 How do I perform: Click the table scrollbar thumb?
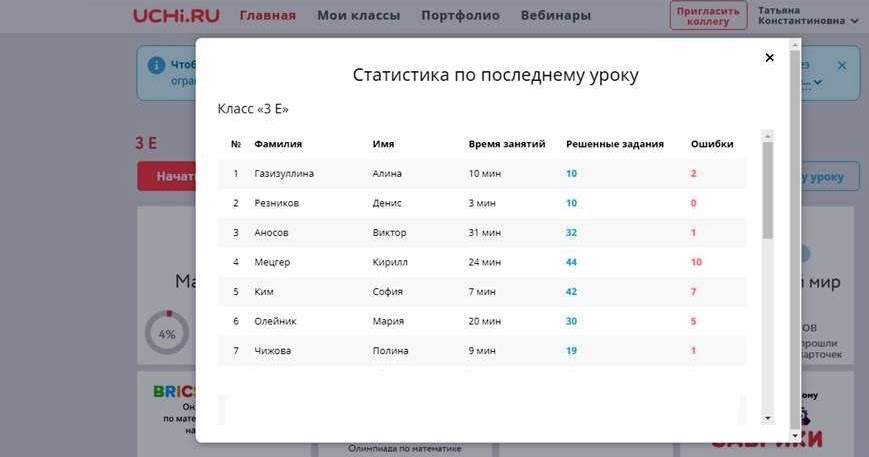pos(768,190)
